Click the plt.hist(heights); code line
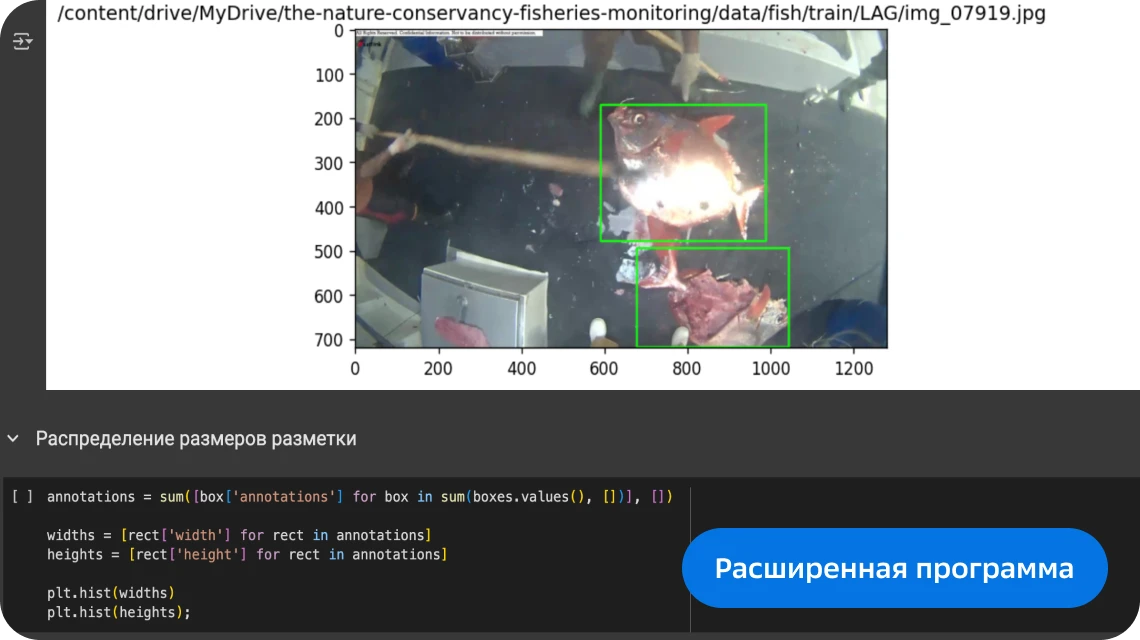Viewport: 1140px width, 640px height. click(118, 612)
